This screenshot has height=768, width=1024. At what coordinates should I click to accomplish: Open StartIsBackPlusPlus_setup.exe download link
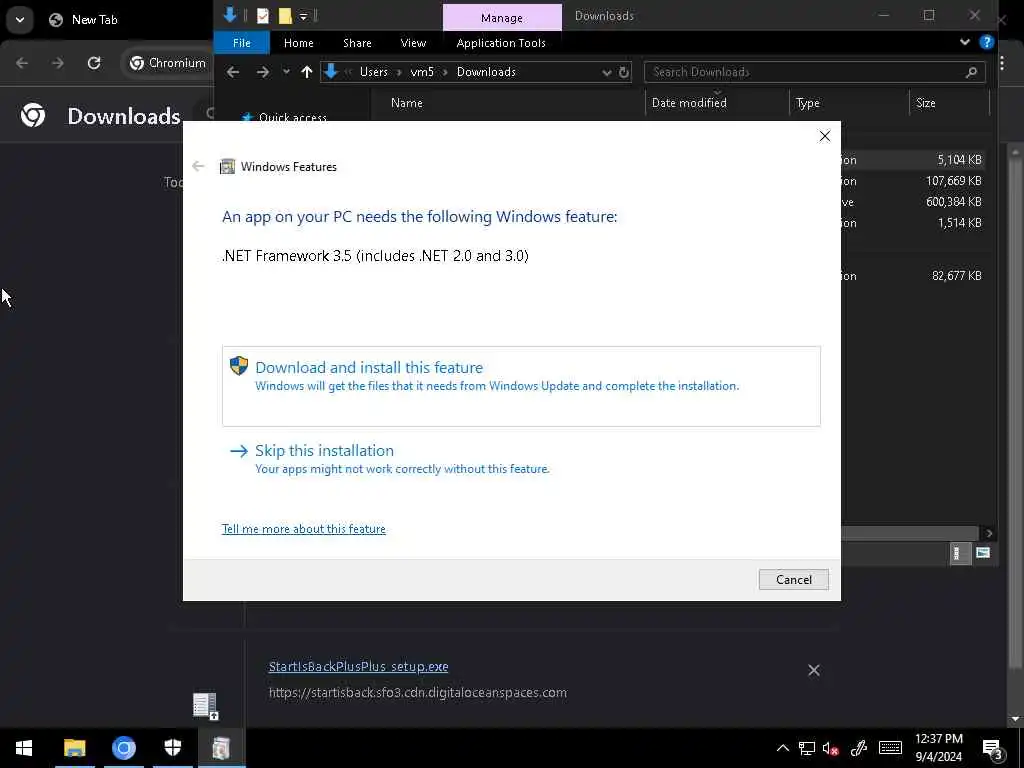pyautogui.click(x=359, y=667)
